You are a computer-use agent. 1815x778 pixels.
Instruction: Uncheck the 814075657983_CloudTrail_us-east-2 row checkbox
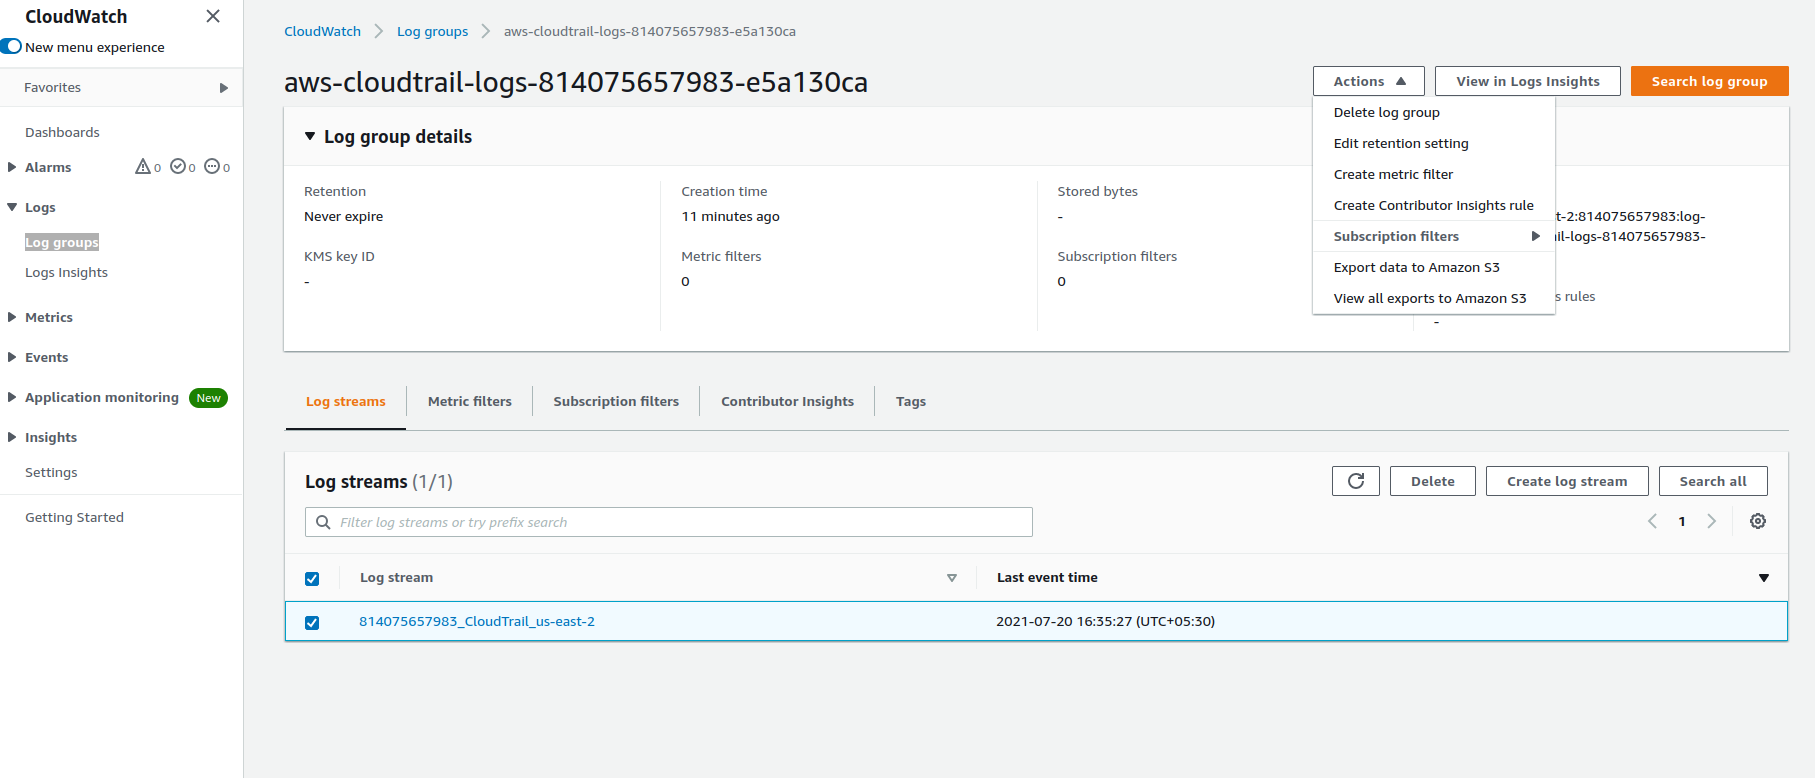312,622
